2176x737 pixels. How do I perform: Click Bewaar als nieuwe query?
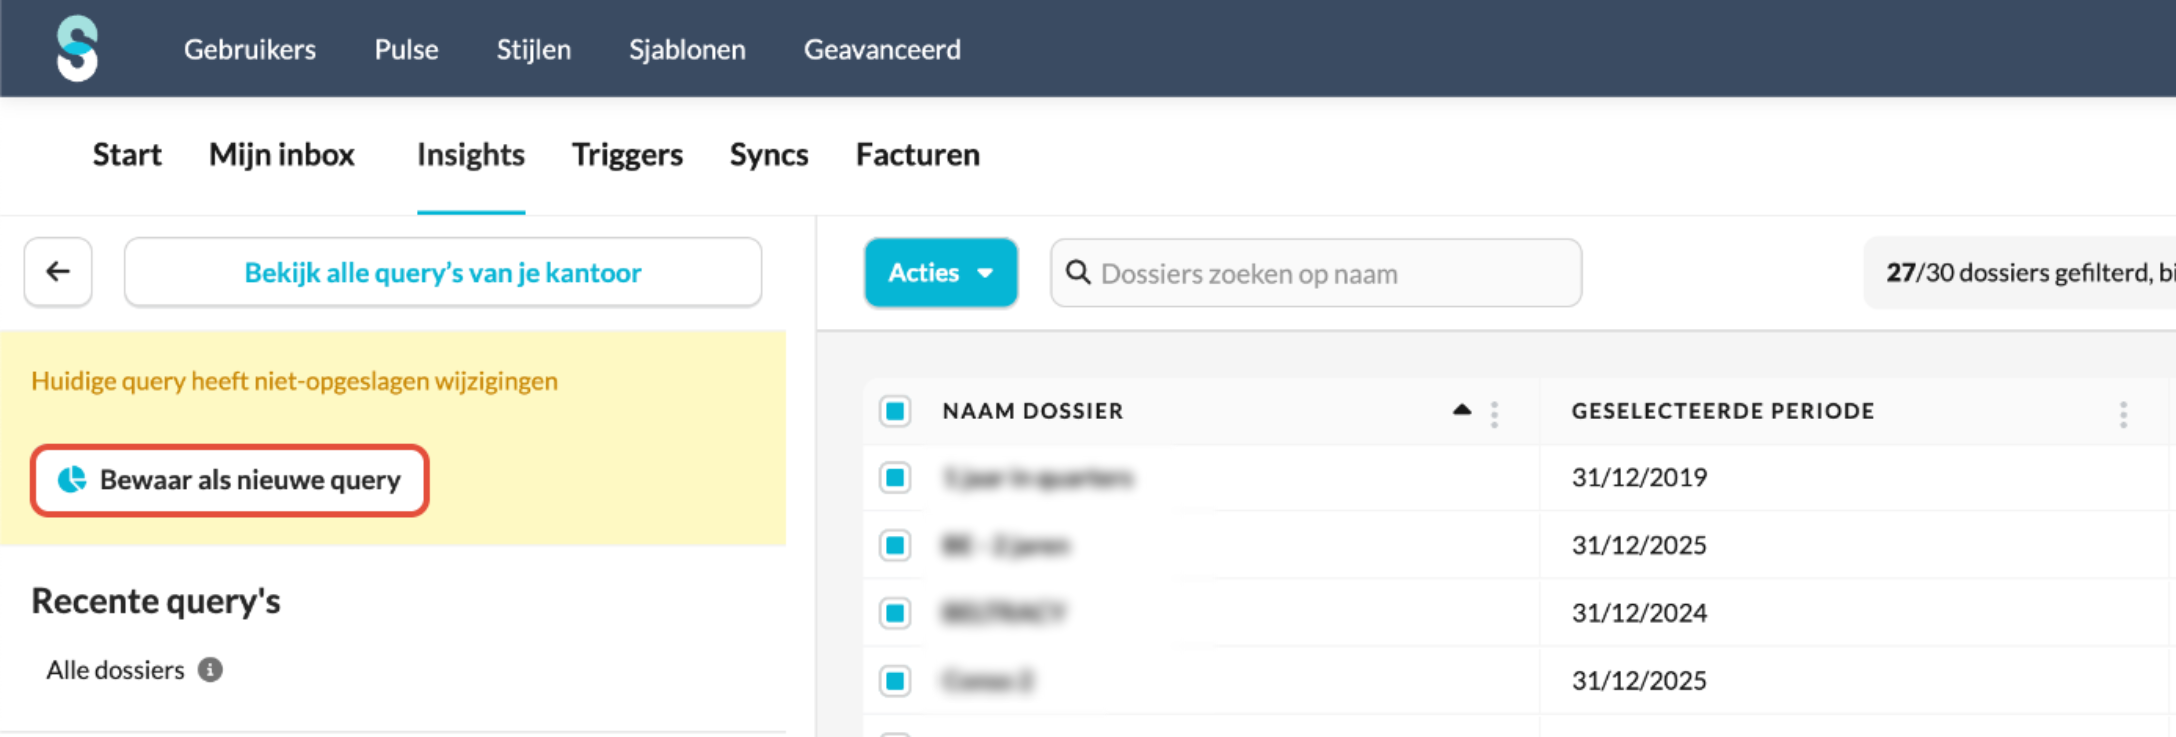point(230,480)
